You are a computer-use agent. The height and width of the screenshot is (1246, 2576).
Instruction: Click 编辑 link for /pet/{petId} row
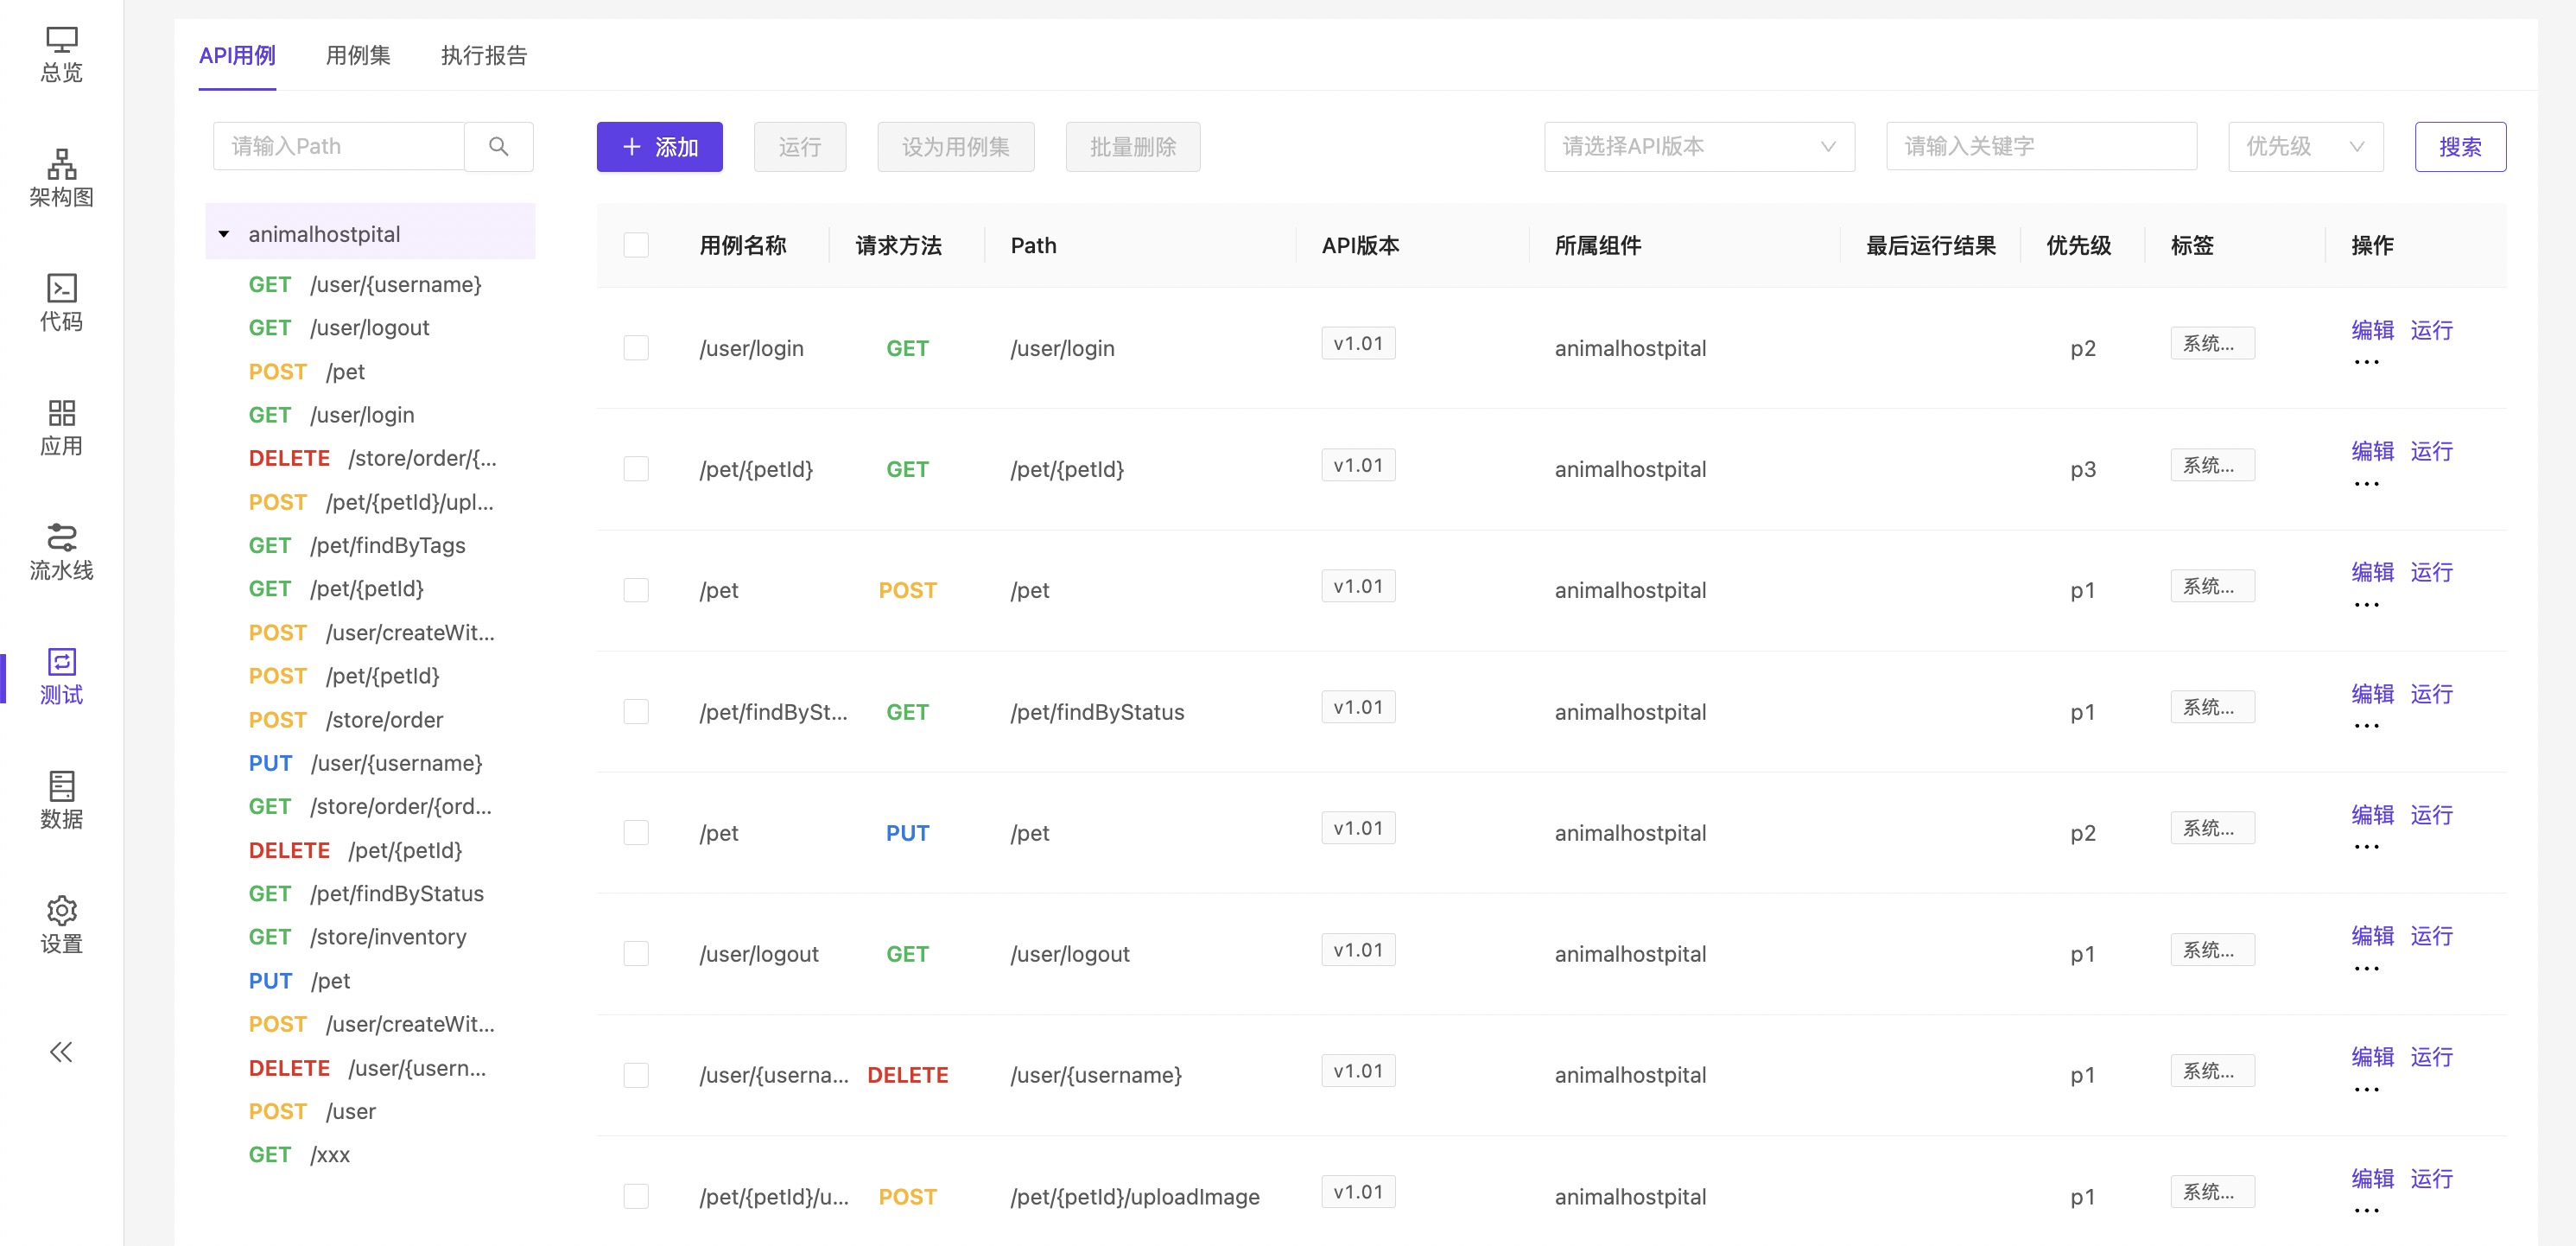point(2371,451)
